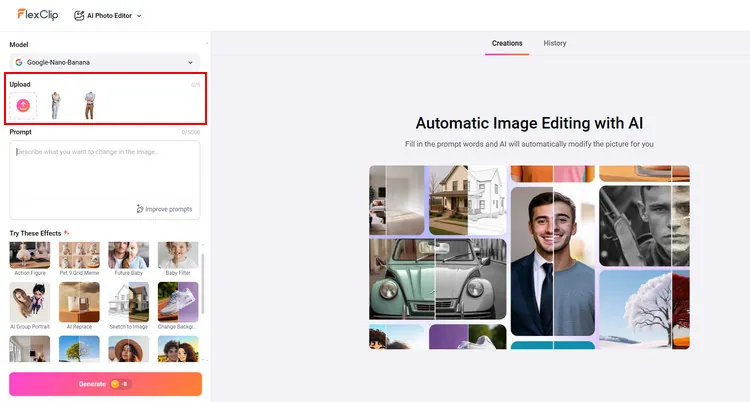Select the first uploaded person thumbnail
The width and height of the screenshot is (750, 402).
pyautogui.click(x=56, y=105)
